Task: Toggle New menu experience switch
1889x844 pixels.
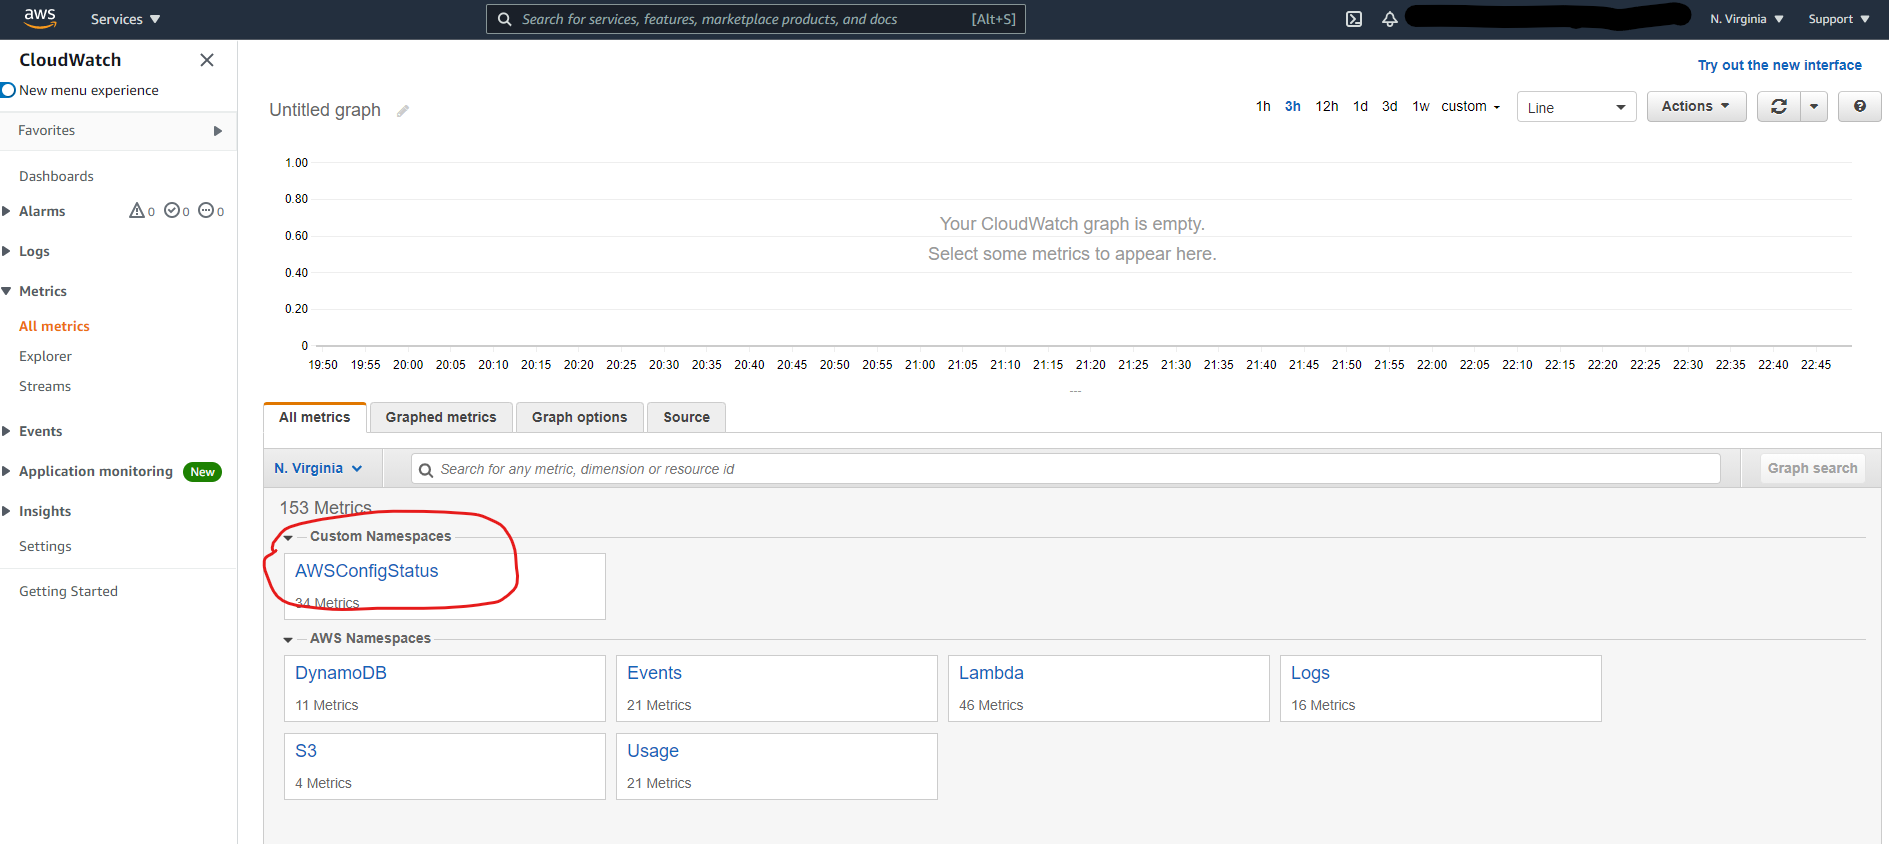Action: 9,90
